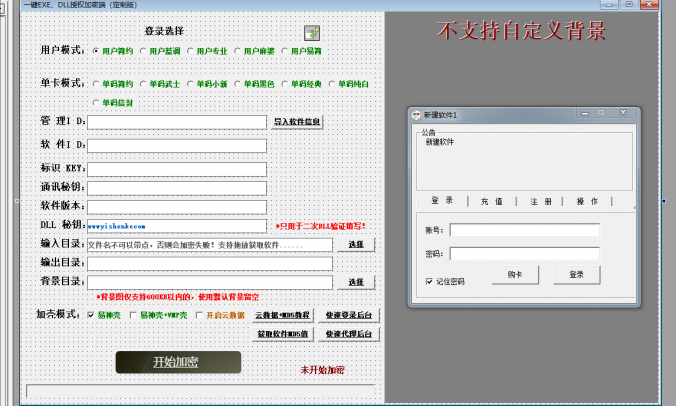Image resolution: width=676 pixels, height=406 pixels.
Task: Click 选择 button next to 输入目录
Action: coord(356,245)
